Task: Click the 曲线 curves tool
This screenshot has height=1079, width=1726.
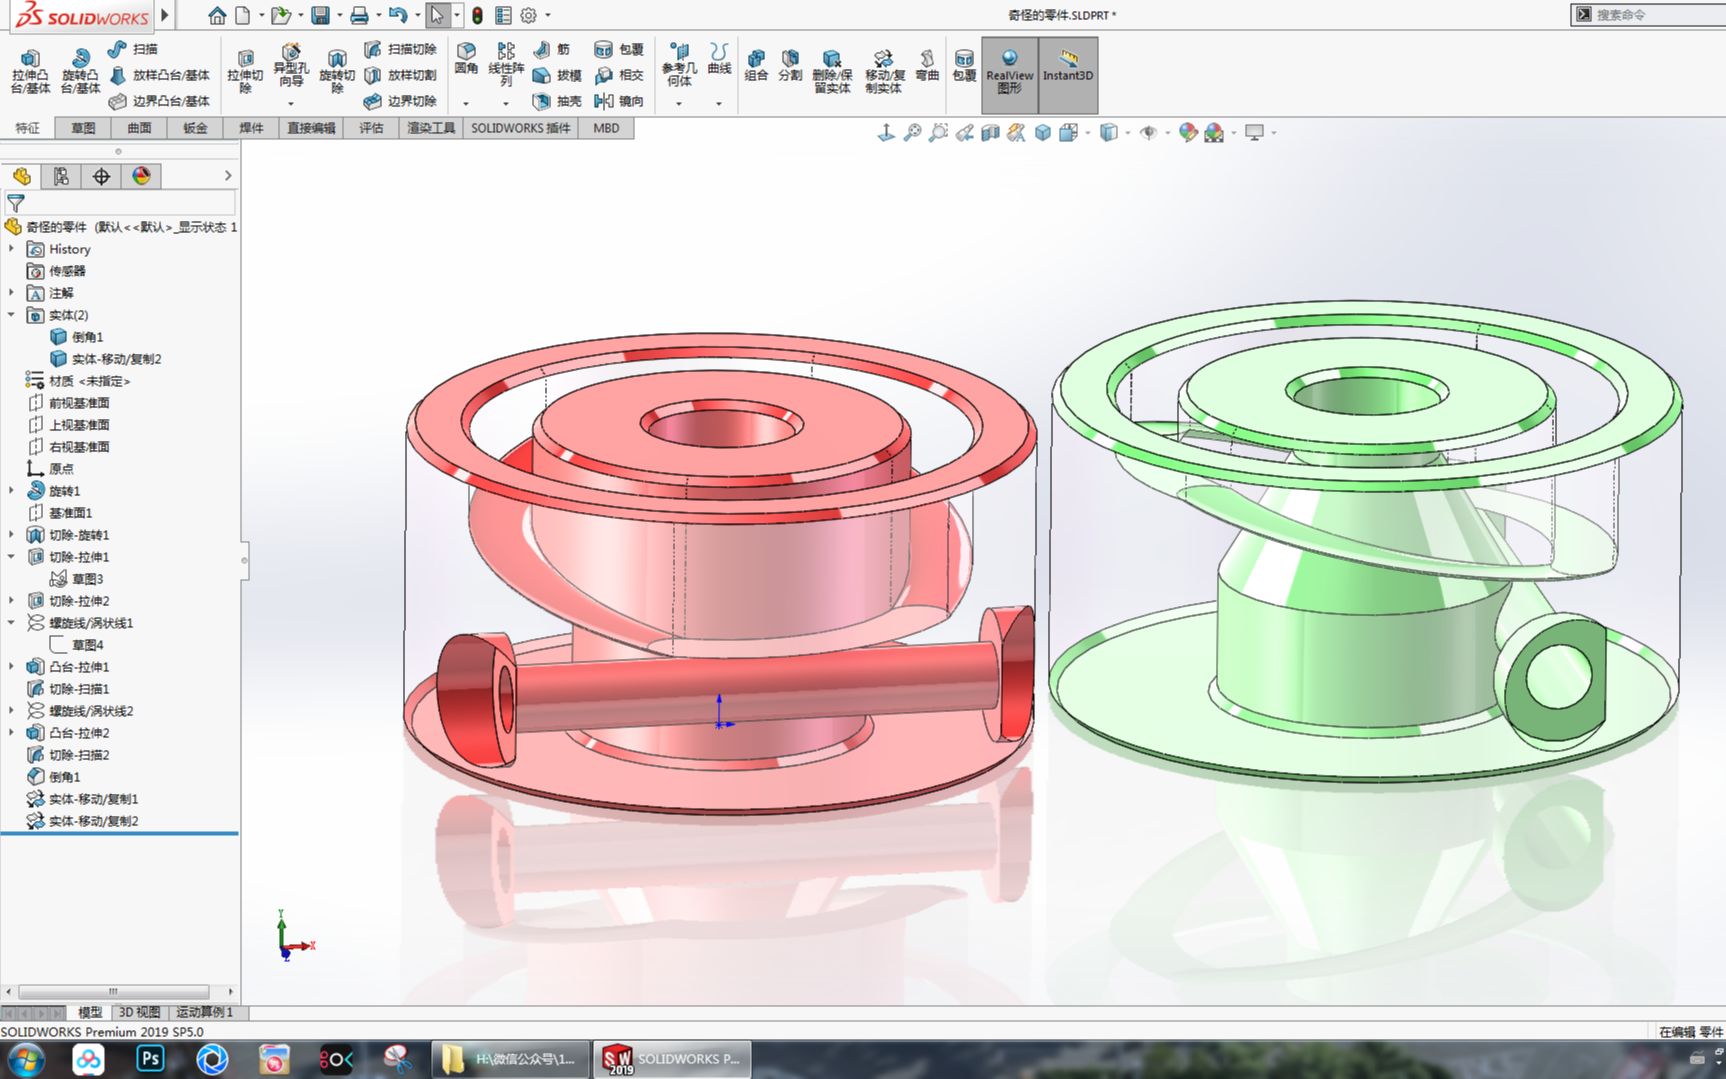Action: [719, 58]
